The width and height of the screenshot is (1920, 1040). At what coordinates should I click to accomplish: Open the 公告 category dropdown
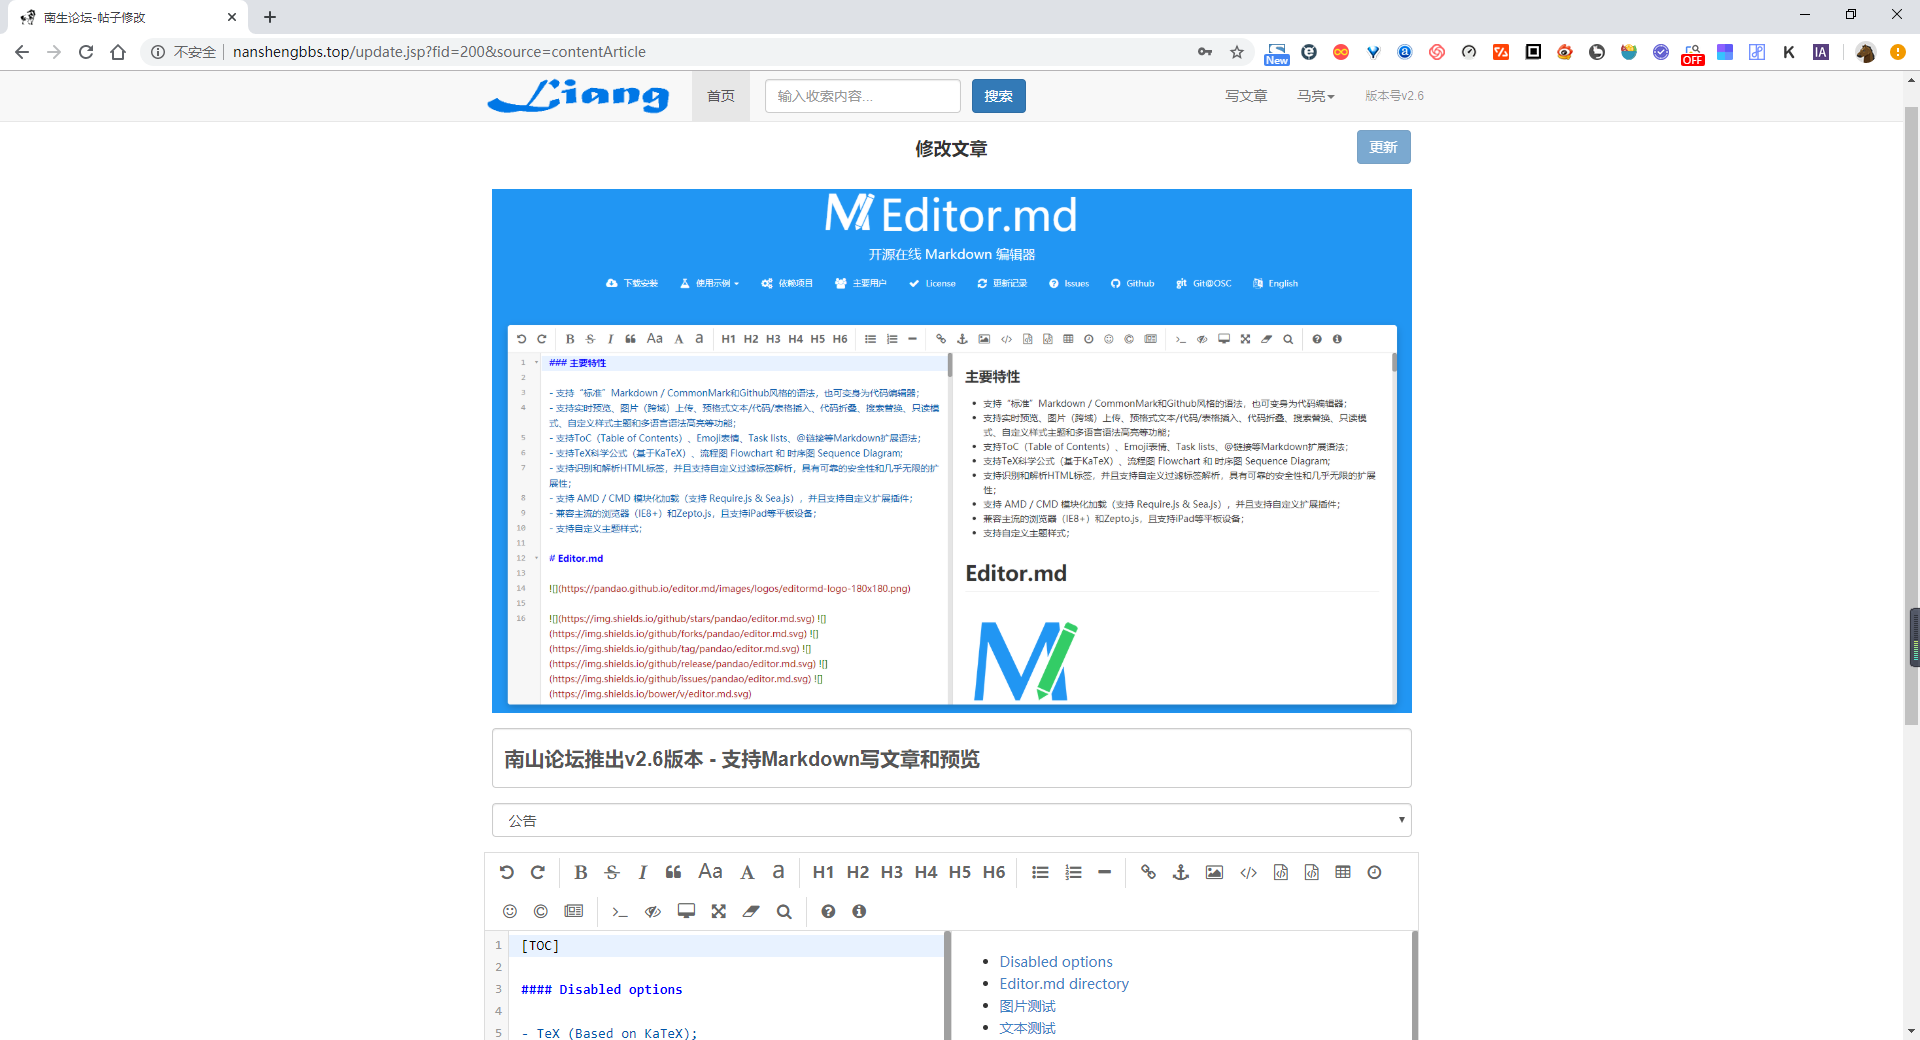(952, 820)
